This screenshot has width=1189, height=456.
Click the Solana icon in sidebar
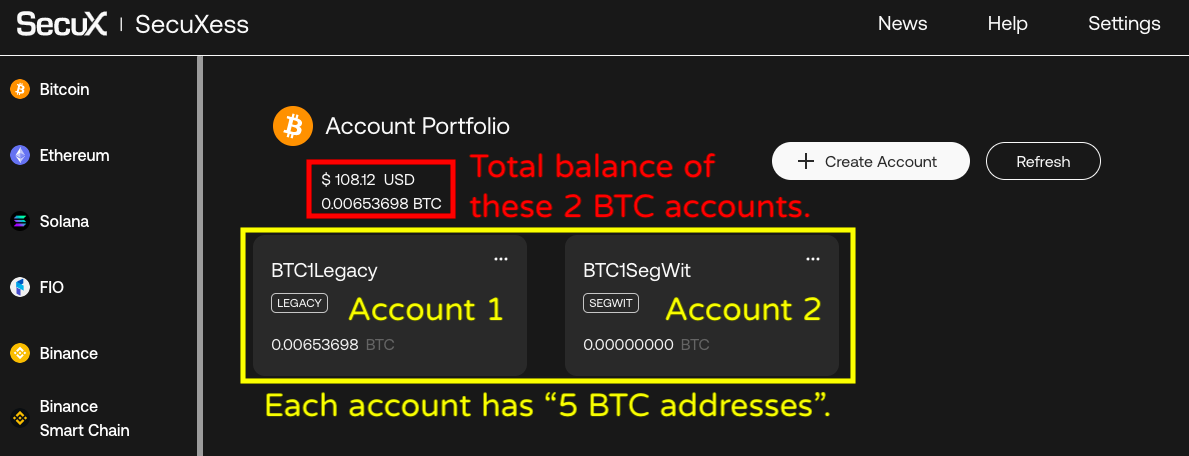click(x=20, y=222)
